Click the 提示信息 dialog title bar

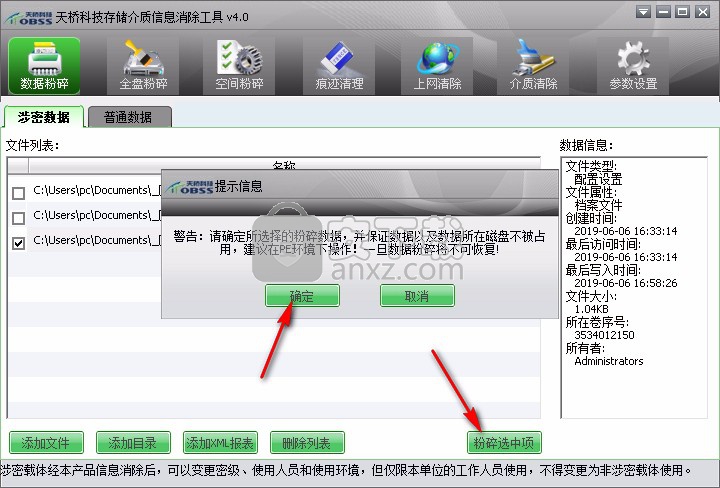click(360, 186)
